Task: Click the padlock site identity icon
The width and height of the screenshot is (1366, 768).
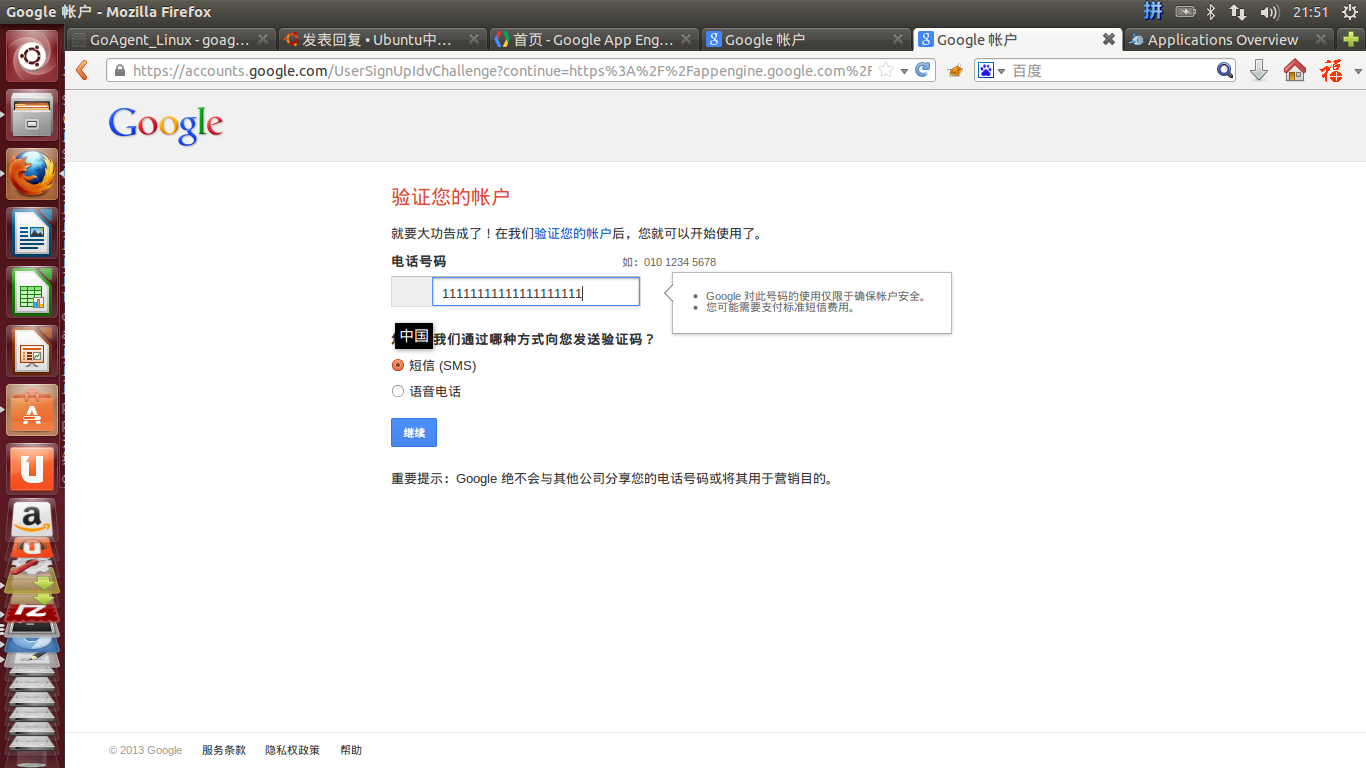Action: tap(120, 71)
